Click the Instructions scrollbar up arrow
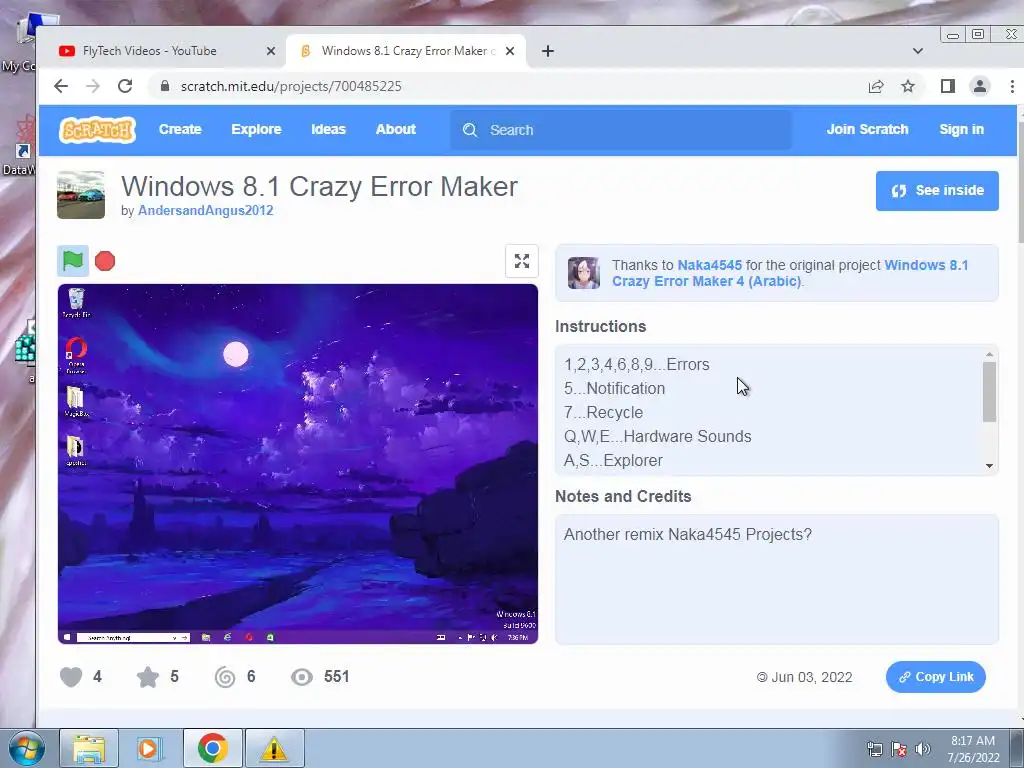1024x768 pixels. click(989, 354)
